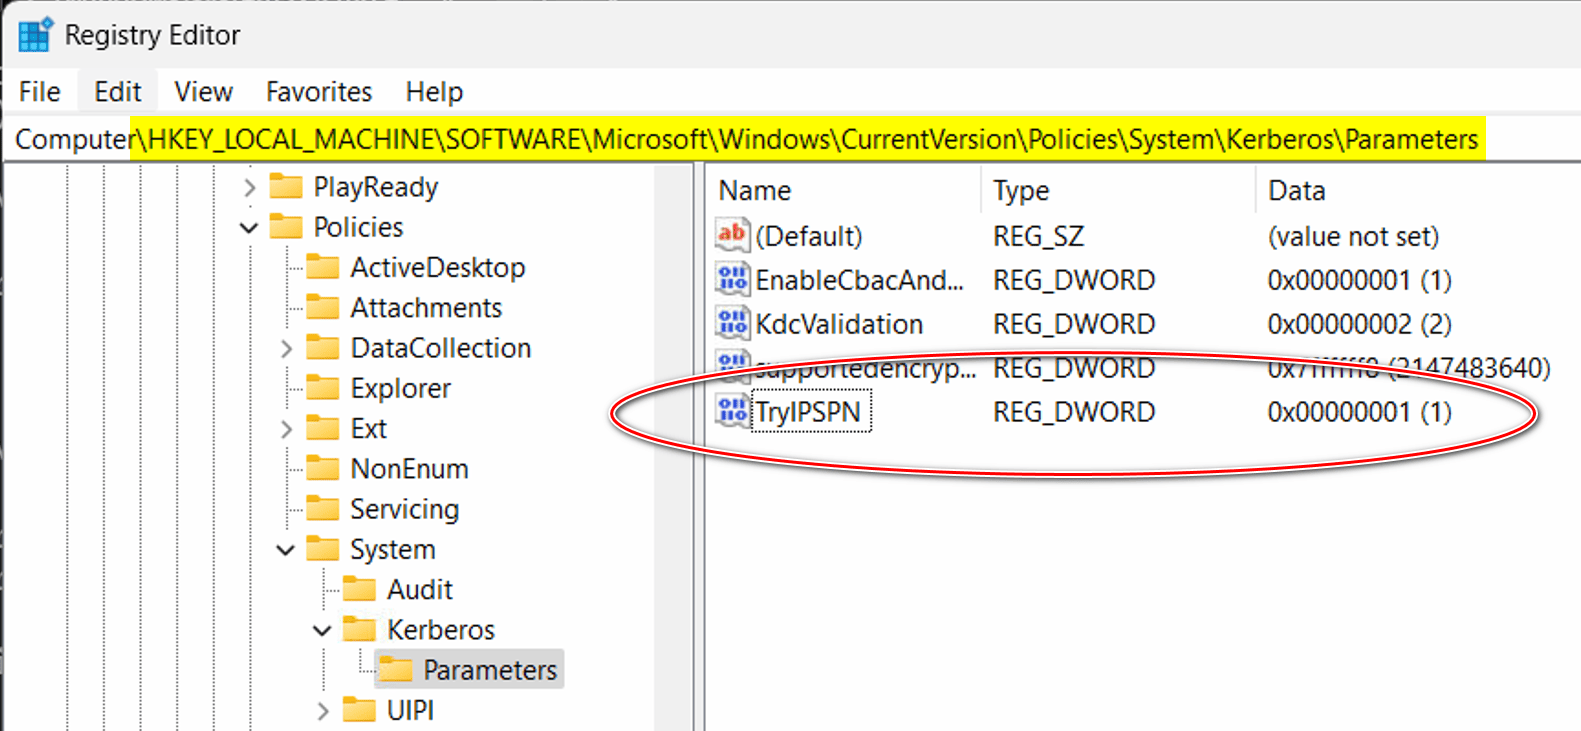Click the Data column header
The height and width of the screenshot is (731, 1581).
1296,190
